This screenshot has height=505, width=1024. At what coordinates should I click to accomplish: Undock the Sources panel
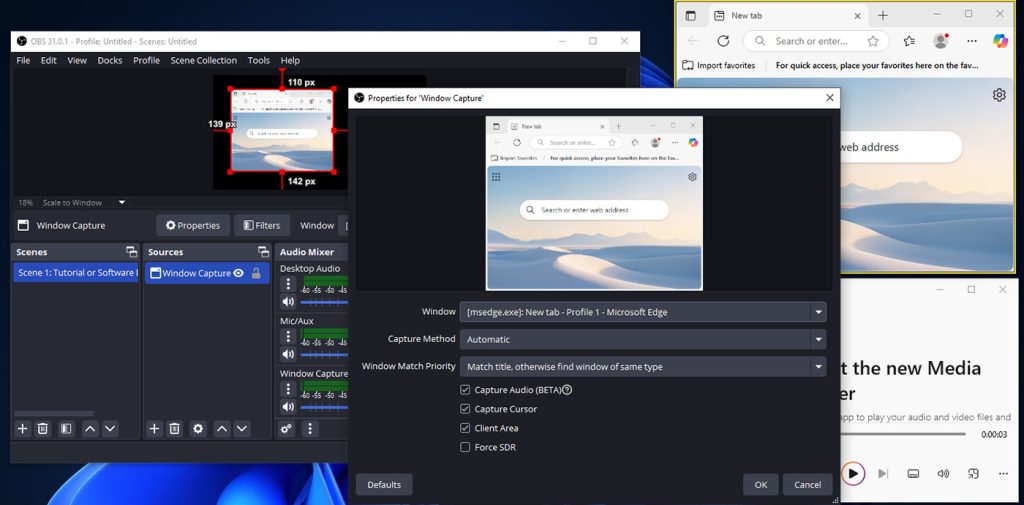(x=263, y=252)
